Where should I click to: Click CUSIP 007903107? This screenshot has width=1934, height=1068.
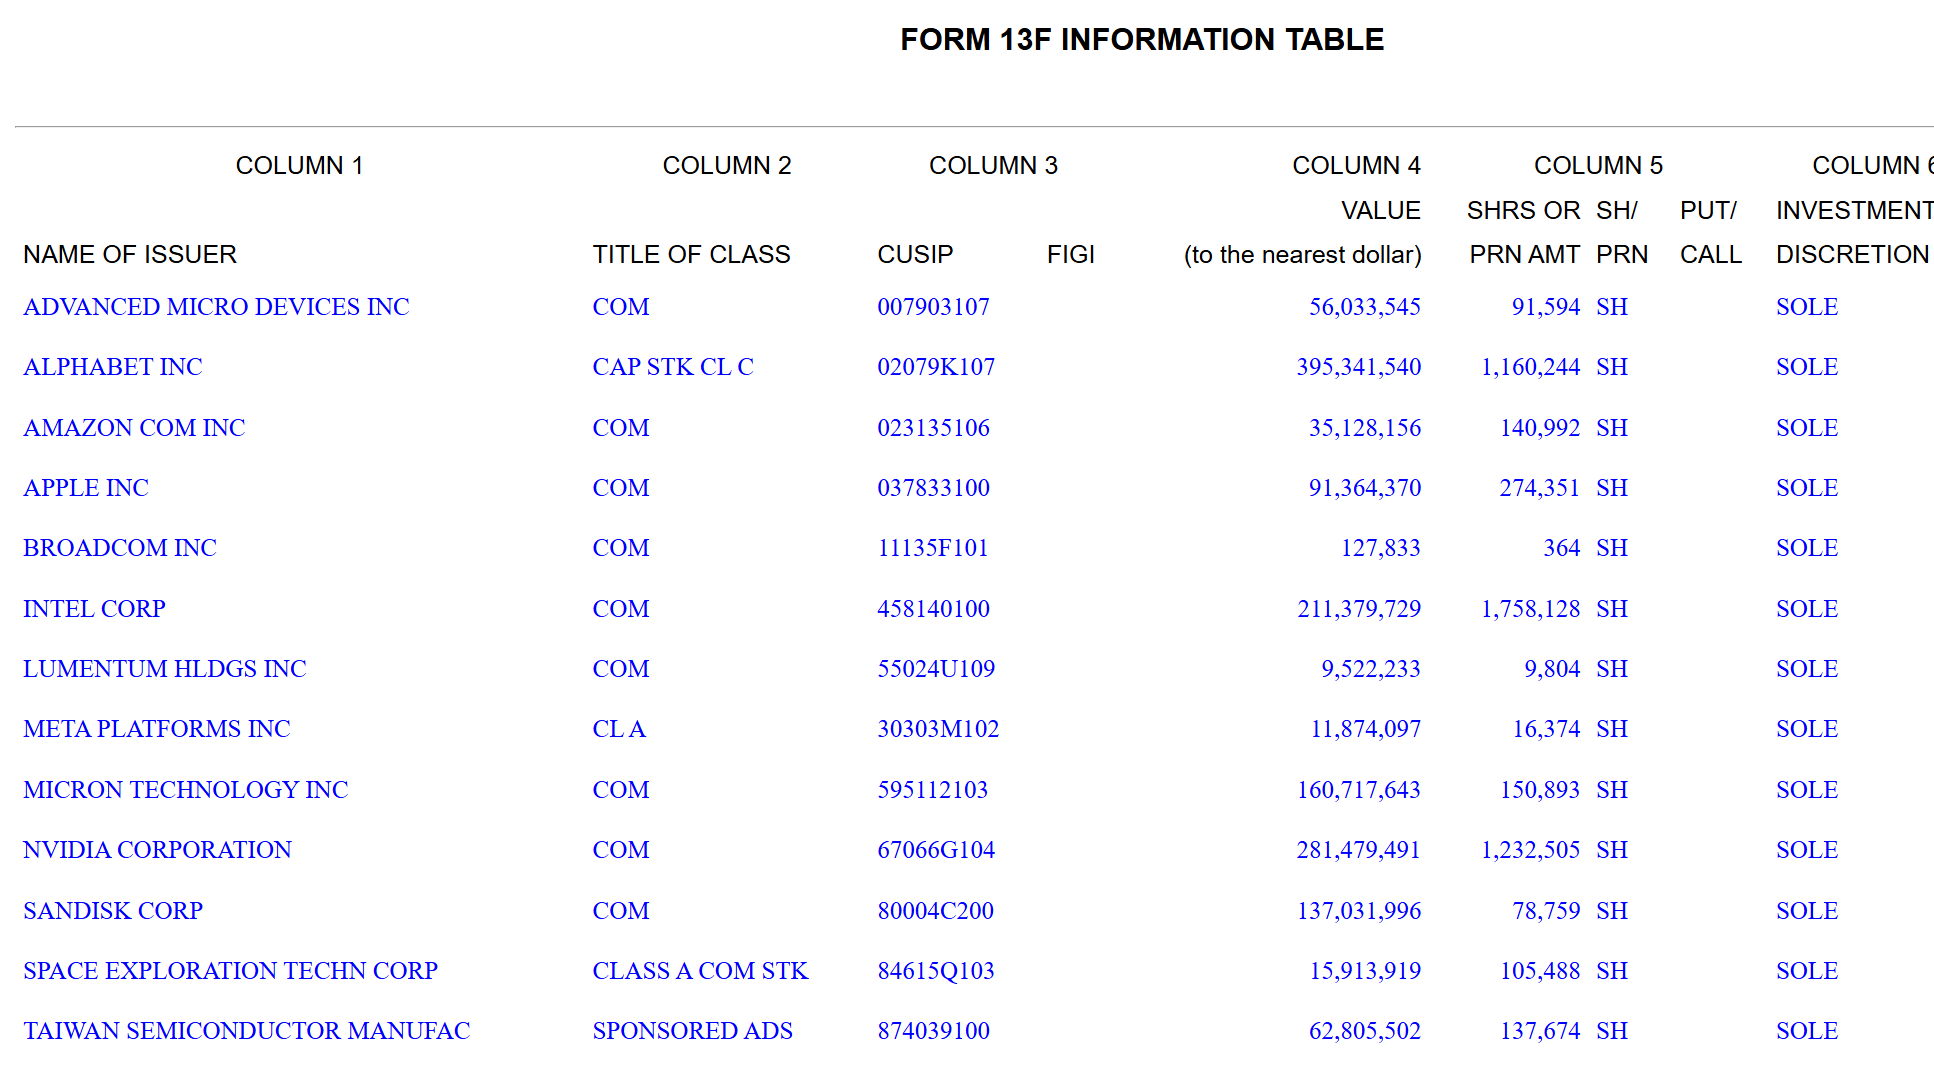934,307
